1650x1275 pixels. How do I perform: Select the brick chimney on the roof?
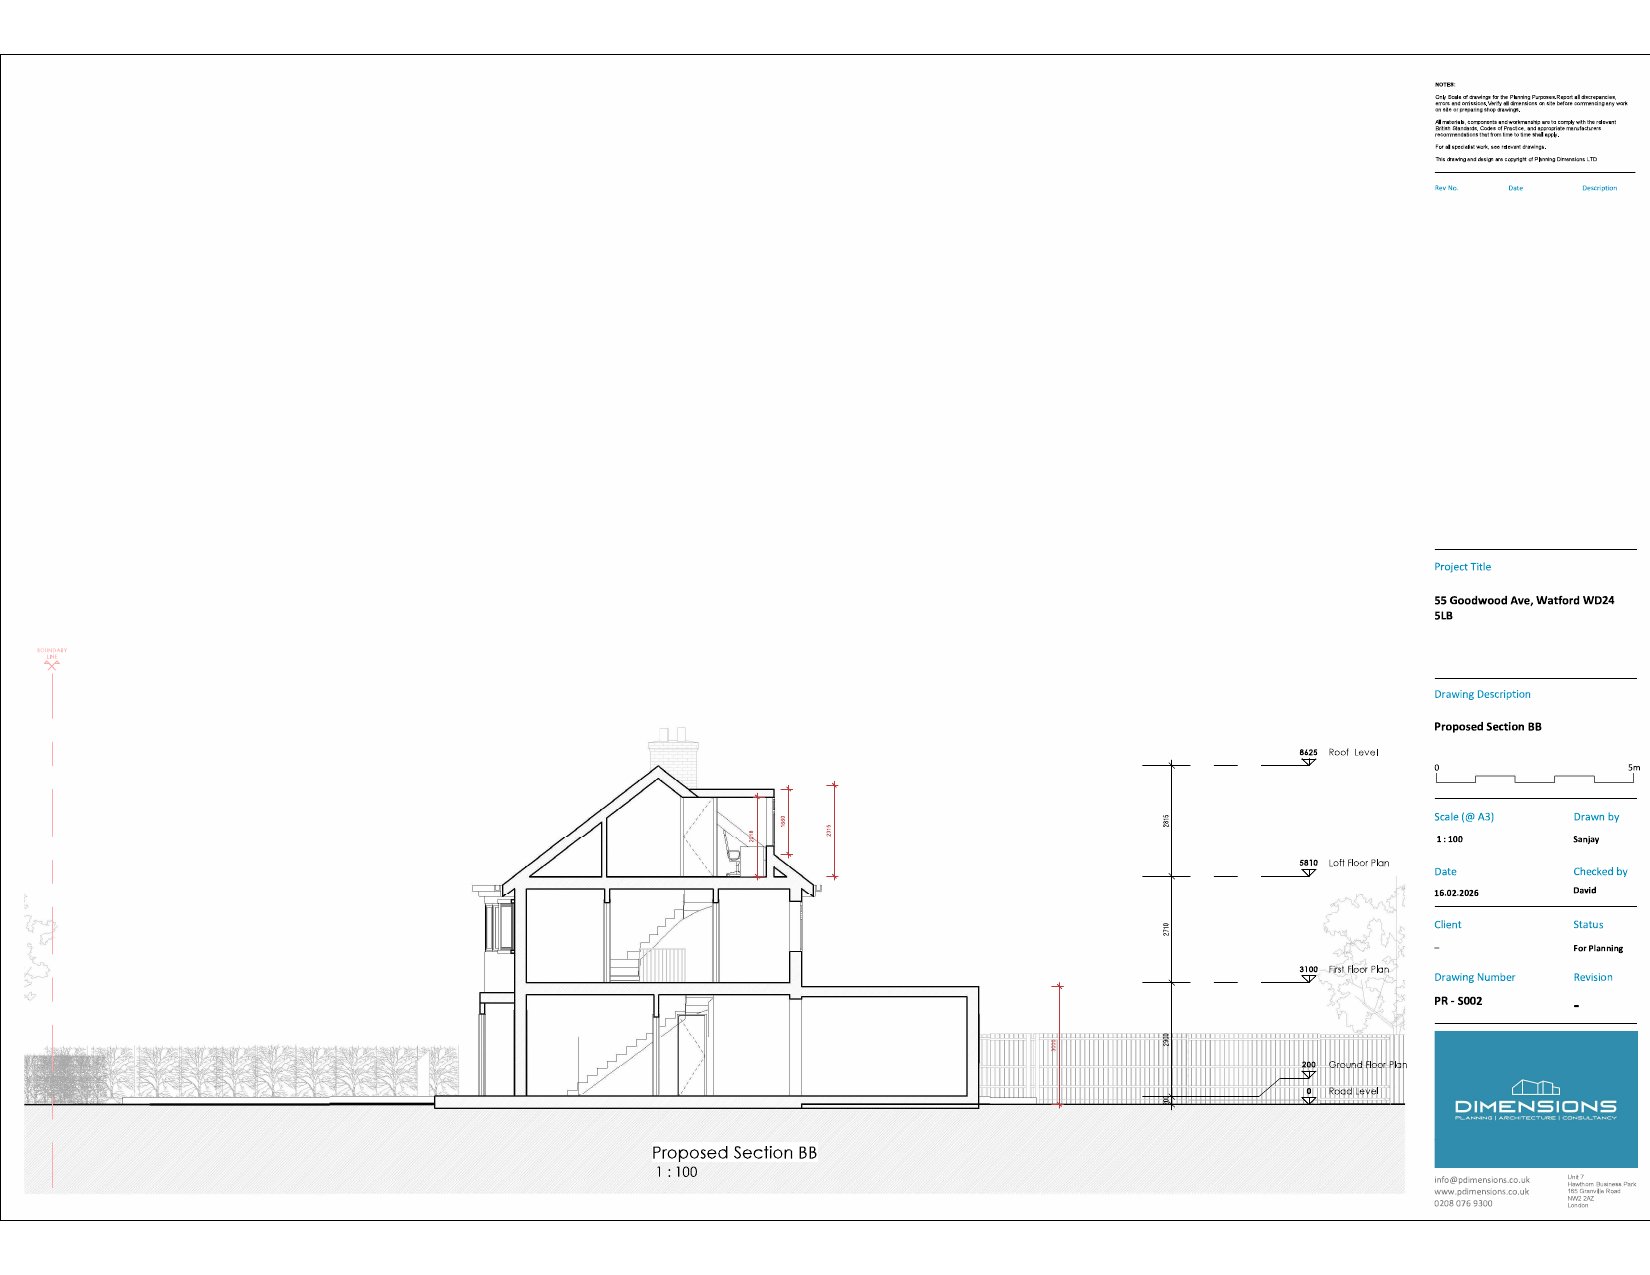coord(673,760)
